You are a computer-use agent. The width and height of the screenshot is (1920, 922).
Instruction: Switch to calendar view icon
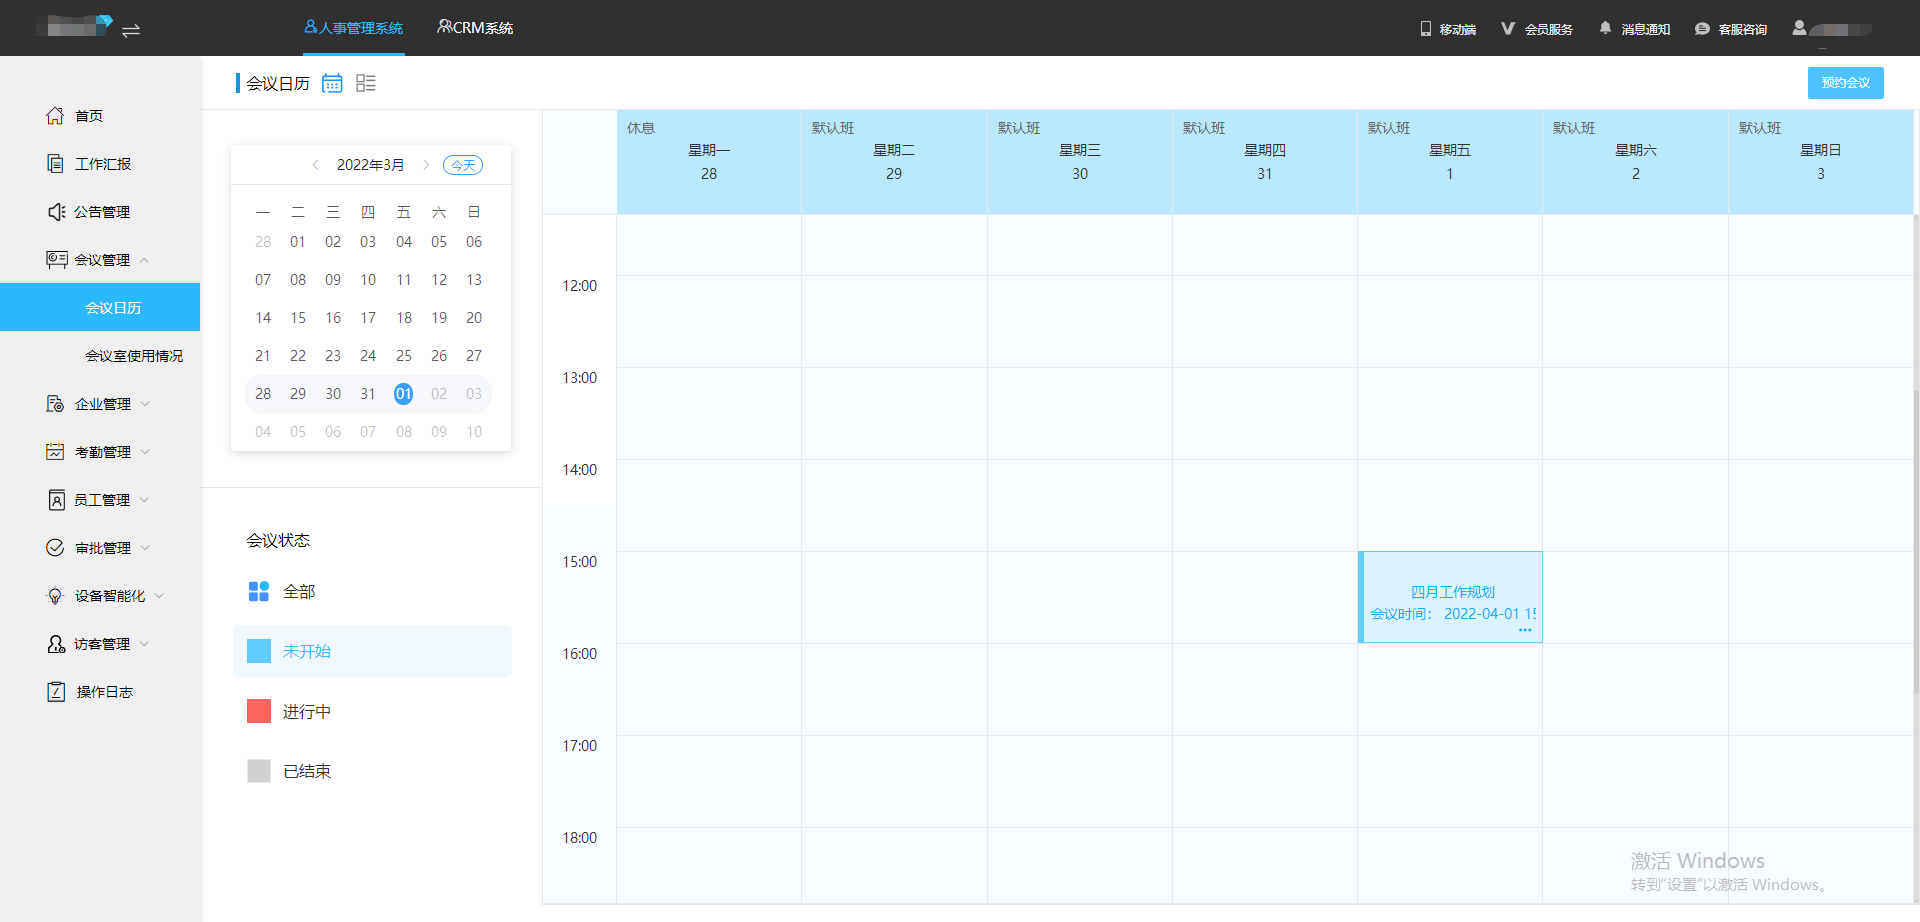(332, 83)
